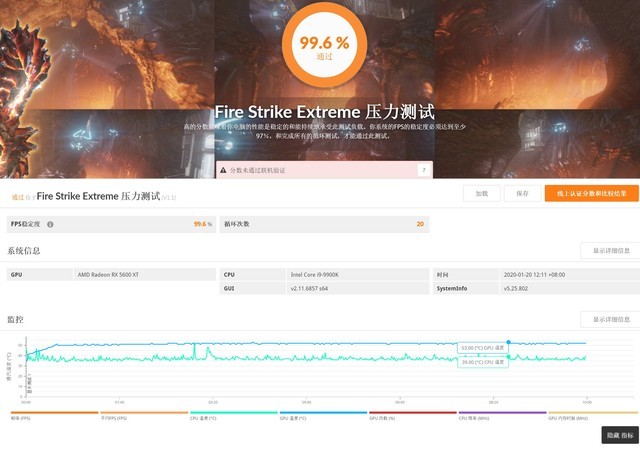Click the 03:20 tick on the chart time axis
The width and height of the screenshot is (640, 457).
[213, 402]
